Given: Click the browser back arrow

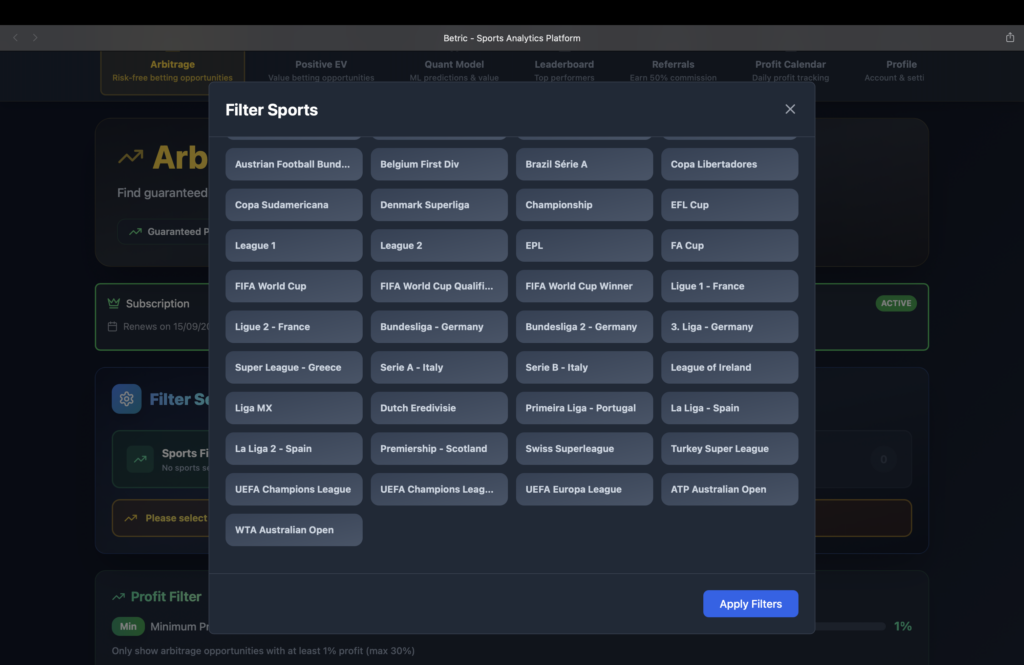Looking at the screenshot, I should (x=16, y=38).
